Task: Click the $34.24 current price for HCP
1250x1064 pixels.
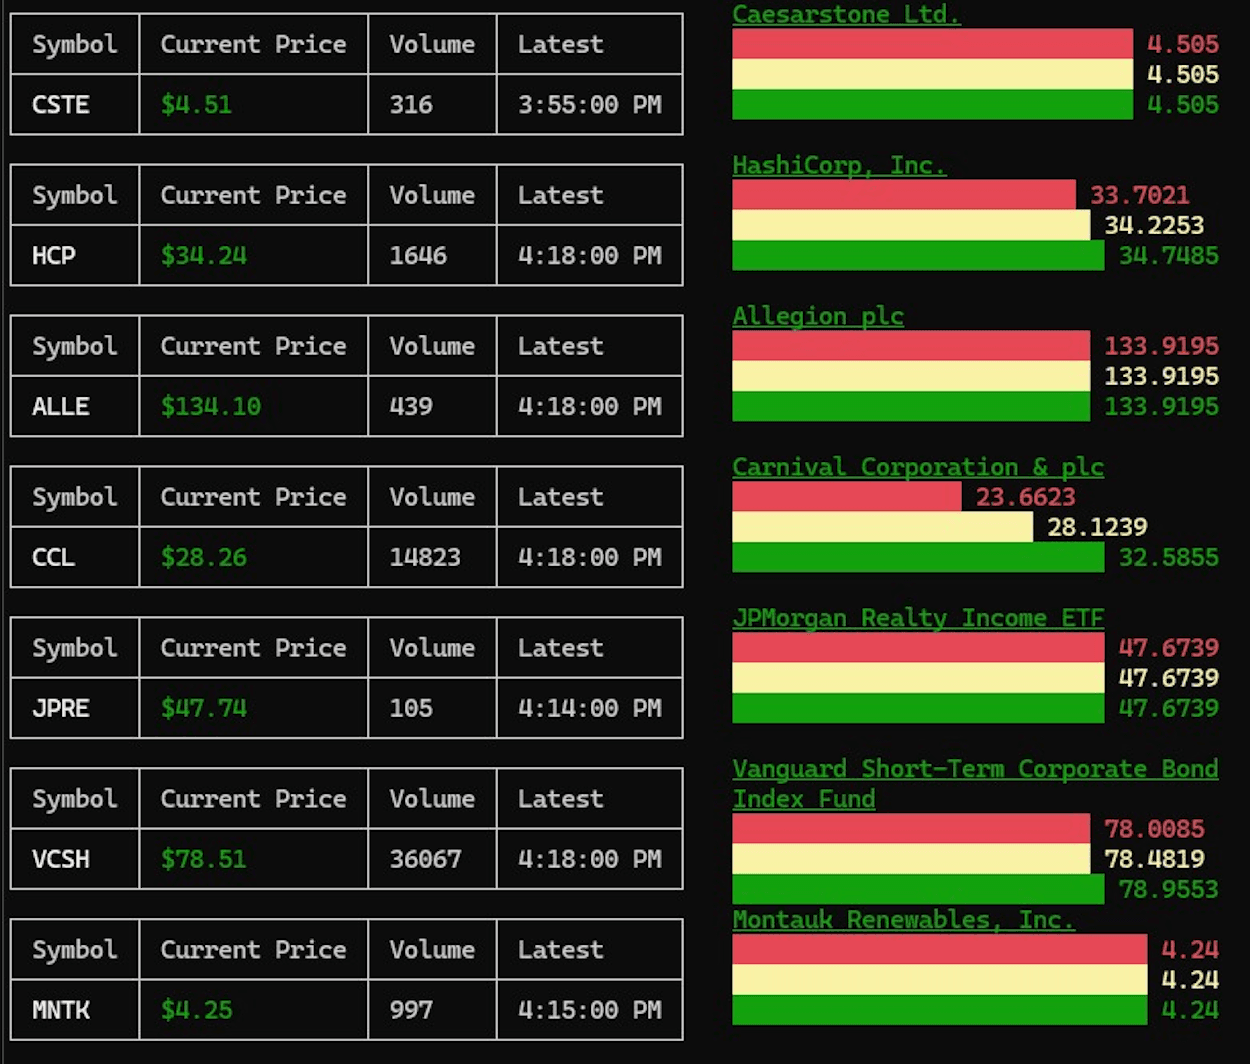Action: pos(203,256)
